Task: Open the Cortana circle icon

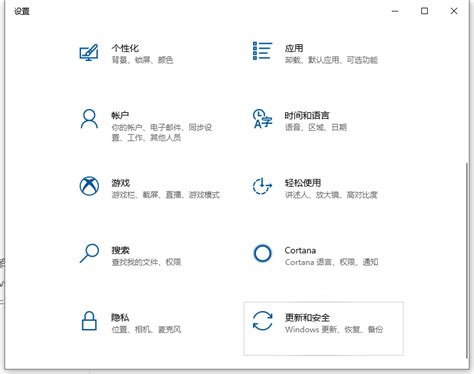Action: pos(262,254)
